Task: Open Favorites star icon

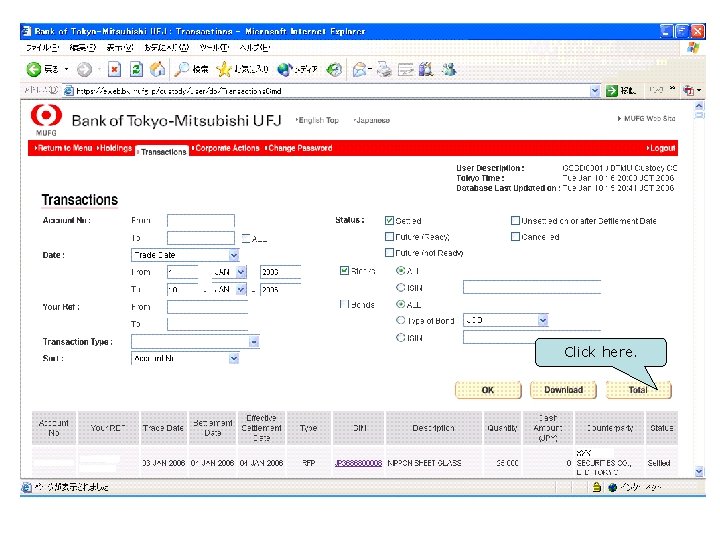Action: (x=224, y=69)
